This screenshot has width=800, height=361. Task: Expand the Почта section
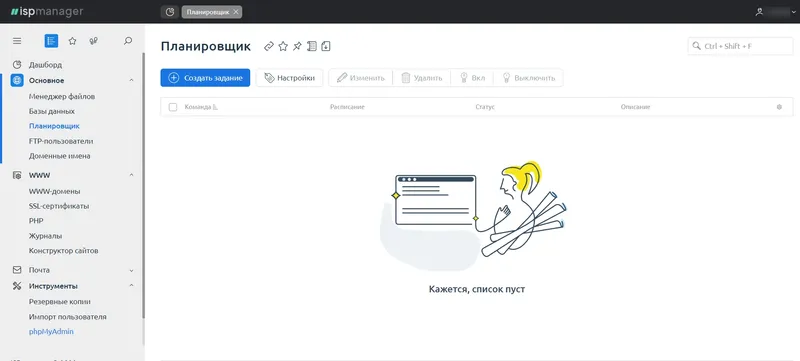[131, 270]
